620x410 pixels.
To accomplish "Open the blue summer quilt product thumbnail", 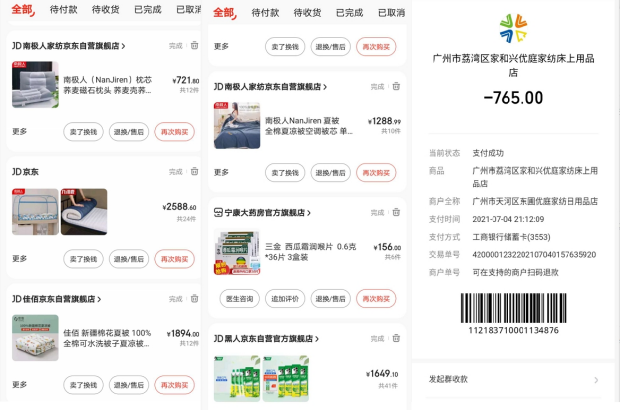I will pyautogui.click(x=237, y=125).
